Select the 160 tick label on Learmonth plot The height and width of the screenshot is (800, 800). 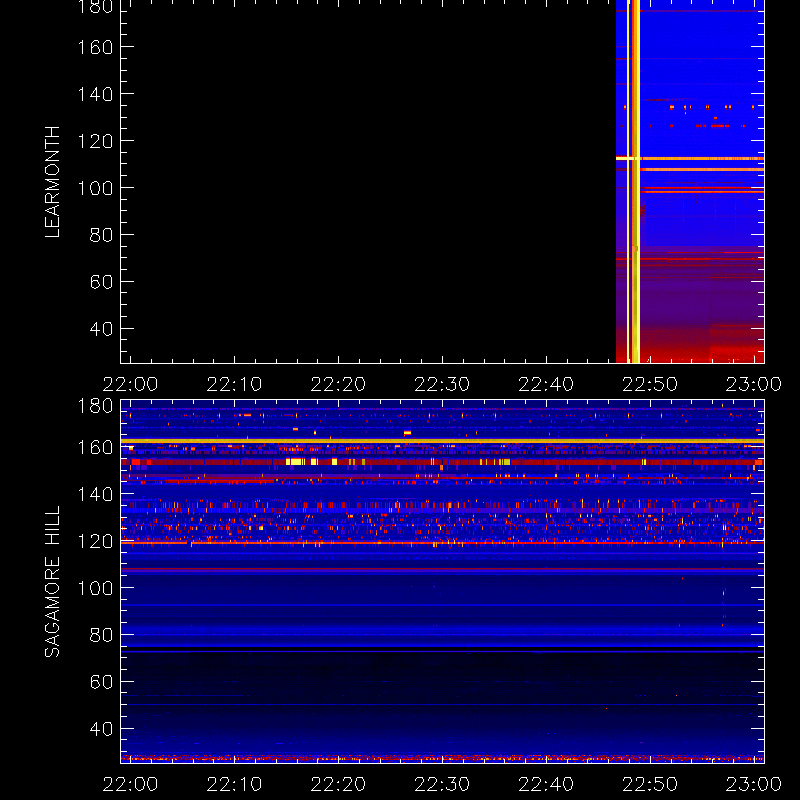95,47
